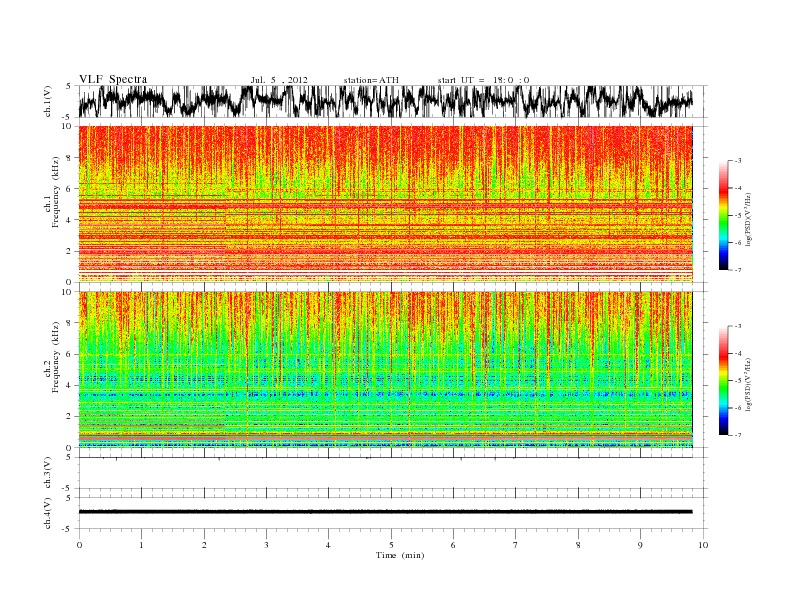This screenshot has height=612, width=792.
Task: Click the "ch.4(V)" axis label
Action: pos(48,514)
